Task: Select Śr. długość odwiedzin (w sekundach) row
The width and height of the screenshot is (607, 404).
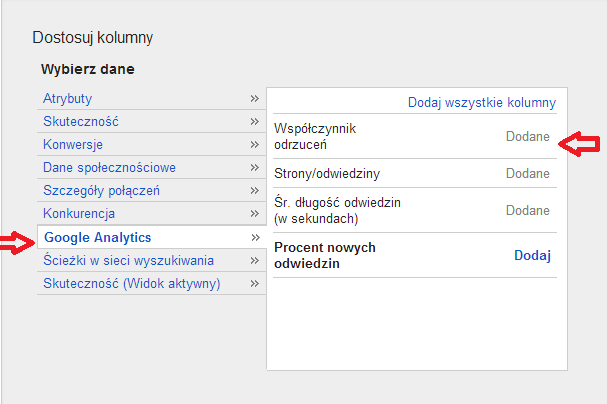Action: pos(337,210)
